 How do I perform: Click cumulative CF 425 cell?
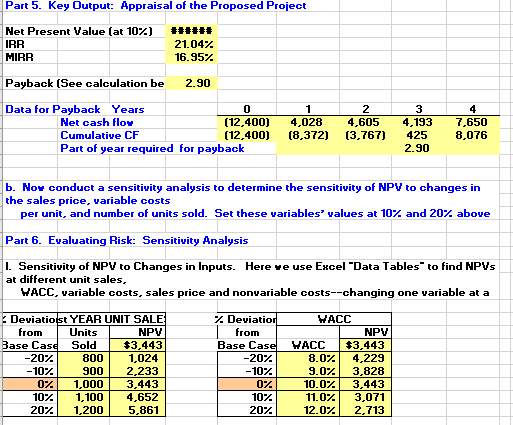pyautogui.click(x=419, y=135)
